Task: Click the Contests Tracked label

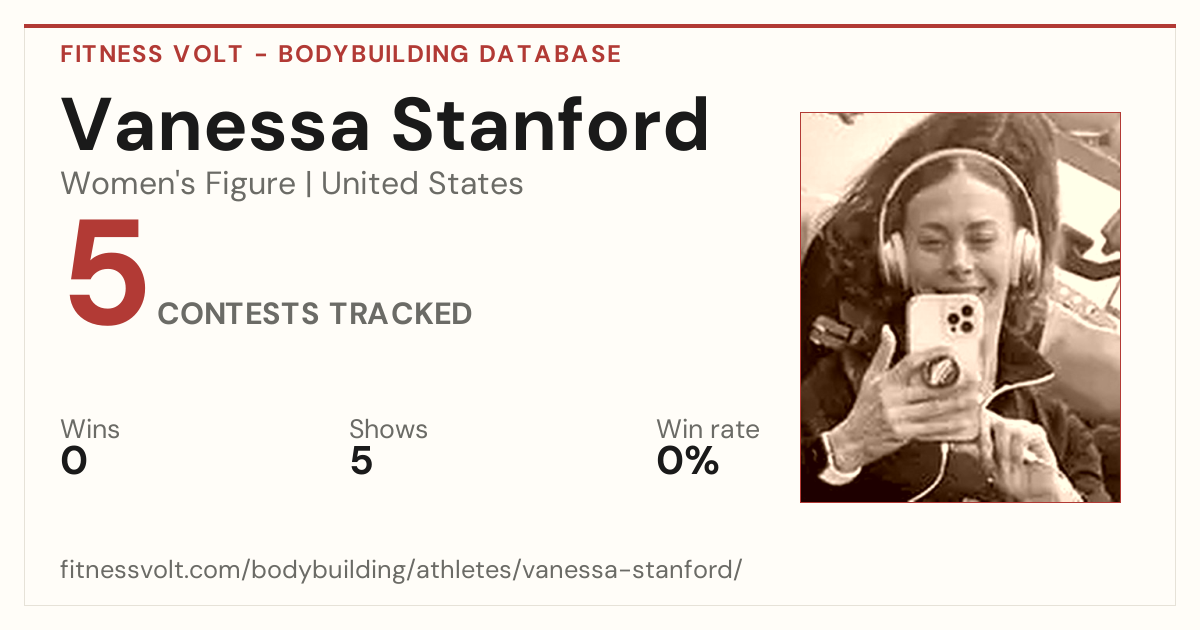Action: (x=315, y=313)
